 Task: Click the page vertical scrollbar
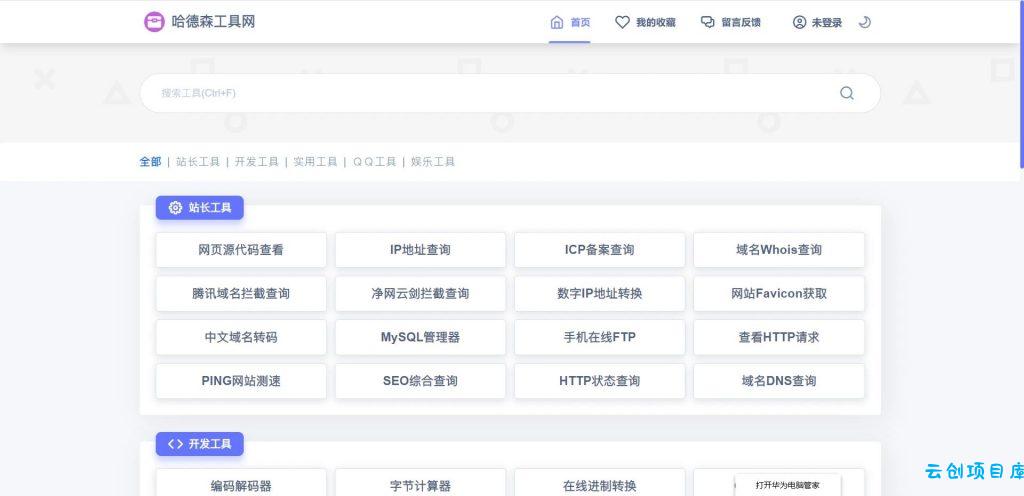(x=1021, y=85)
